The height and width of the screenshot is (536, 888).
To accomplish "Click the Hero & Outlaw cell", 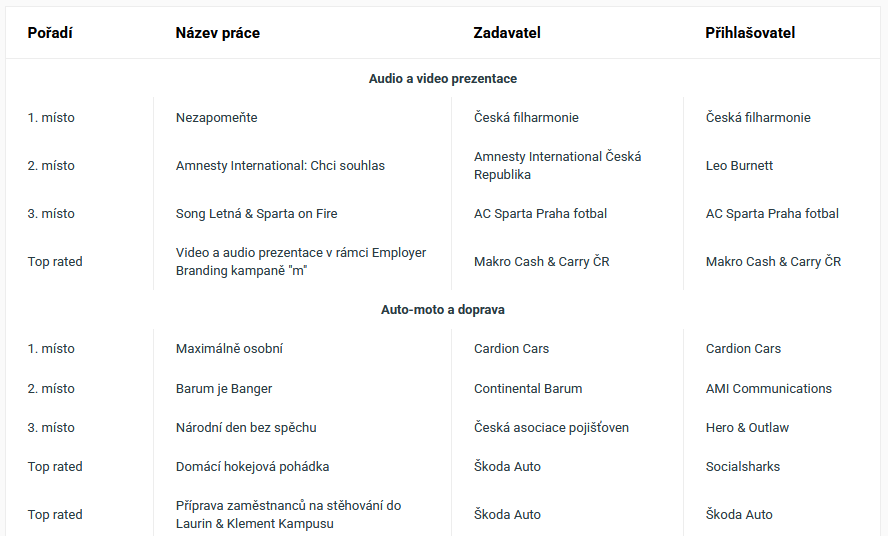I will click(747, 428).
